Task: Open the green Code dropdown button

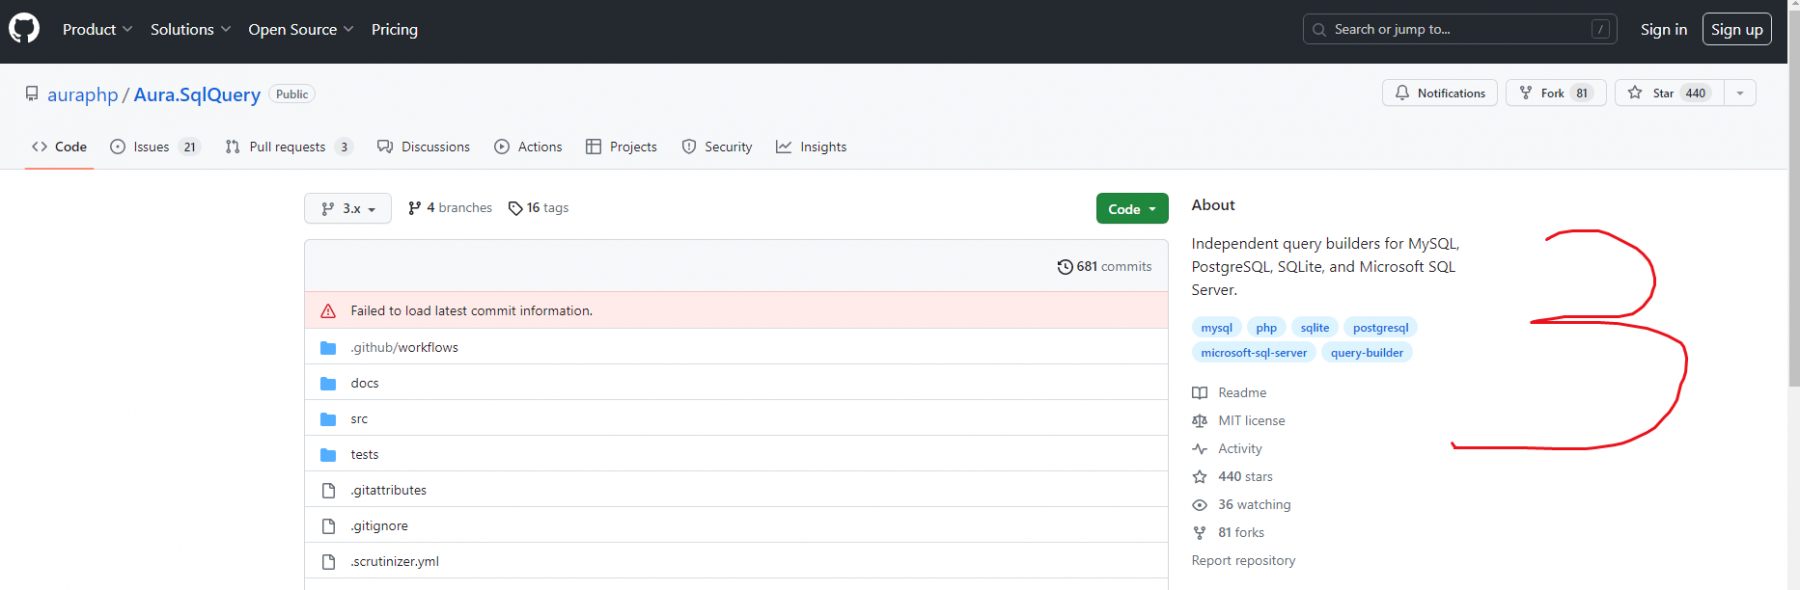Action: [1132, 208]
